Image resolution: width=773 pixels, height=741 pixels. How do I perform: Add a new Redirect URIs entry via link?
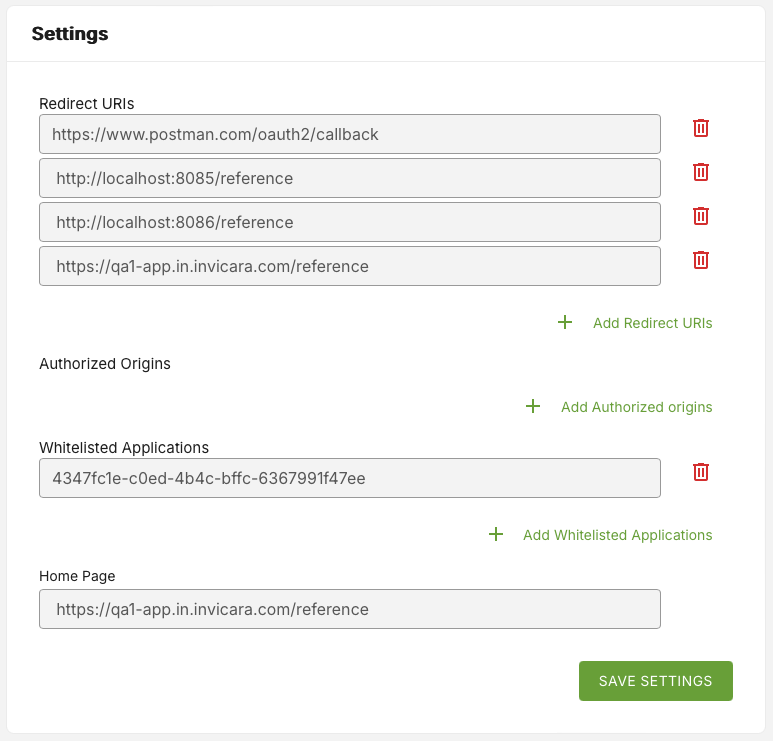pyautogui.click(x=652, y=323)
